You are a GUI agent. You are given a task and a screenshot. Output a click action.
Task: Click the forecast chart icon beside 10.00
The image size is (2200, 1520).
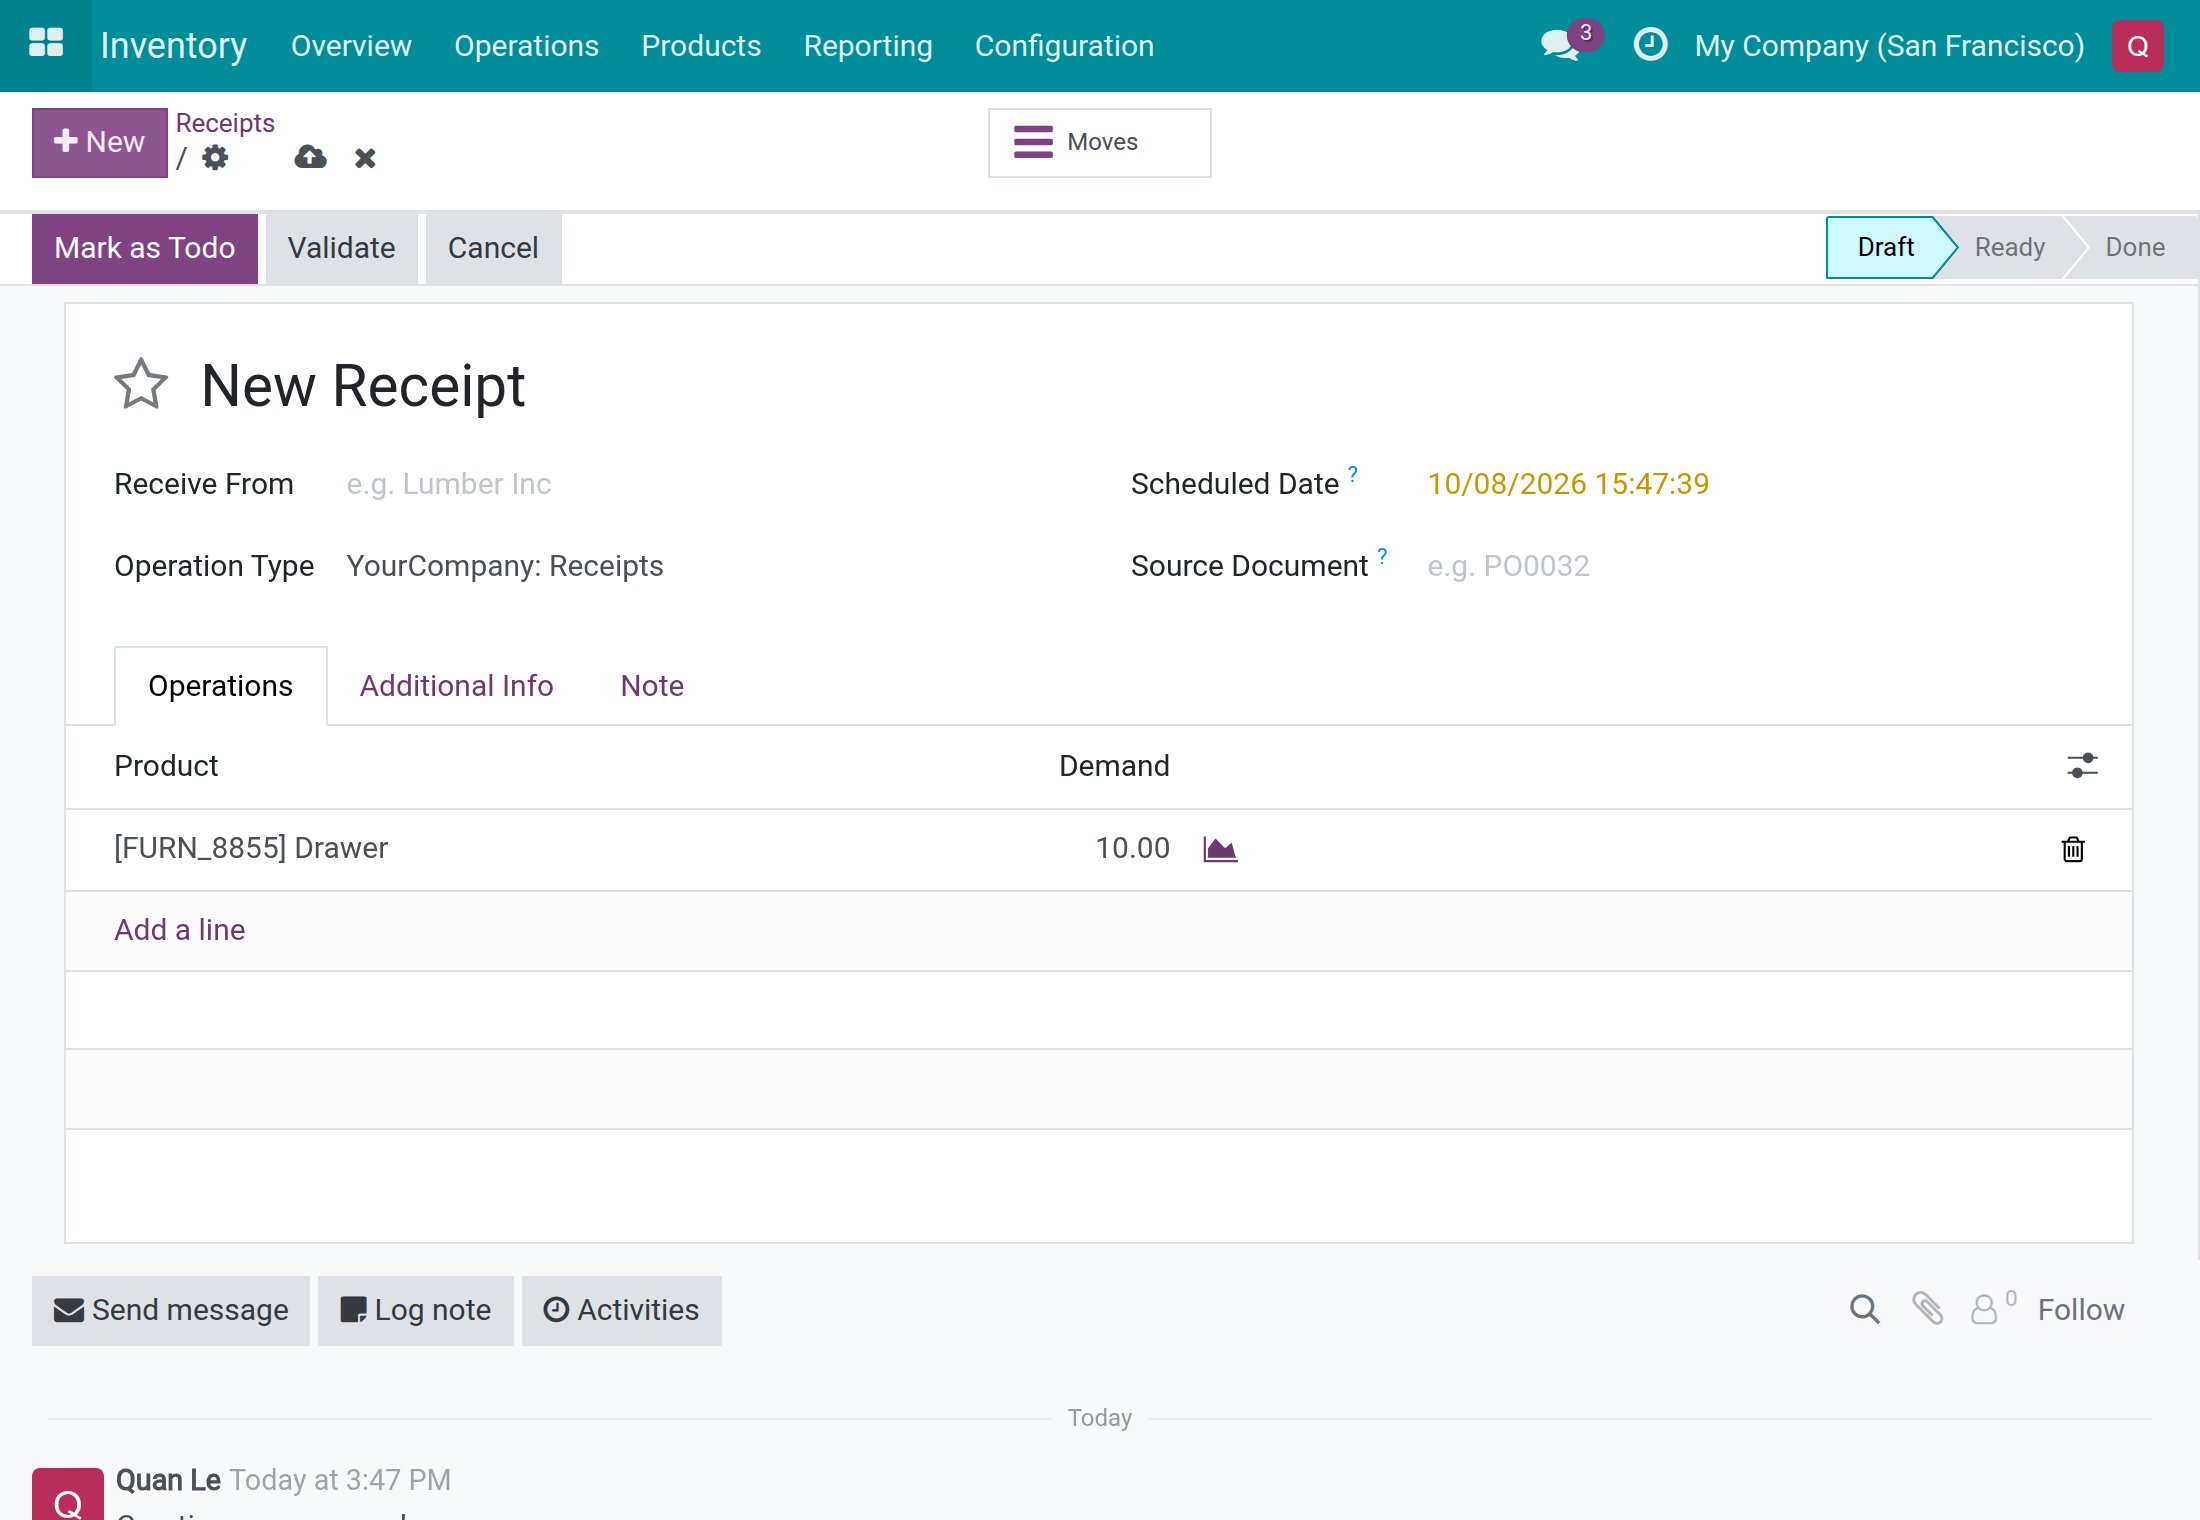pyautogui.click(x=1220, y=849)
